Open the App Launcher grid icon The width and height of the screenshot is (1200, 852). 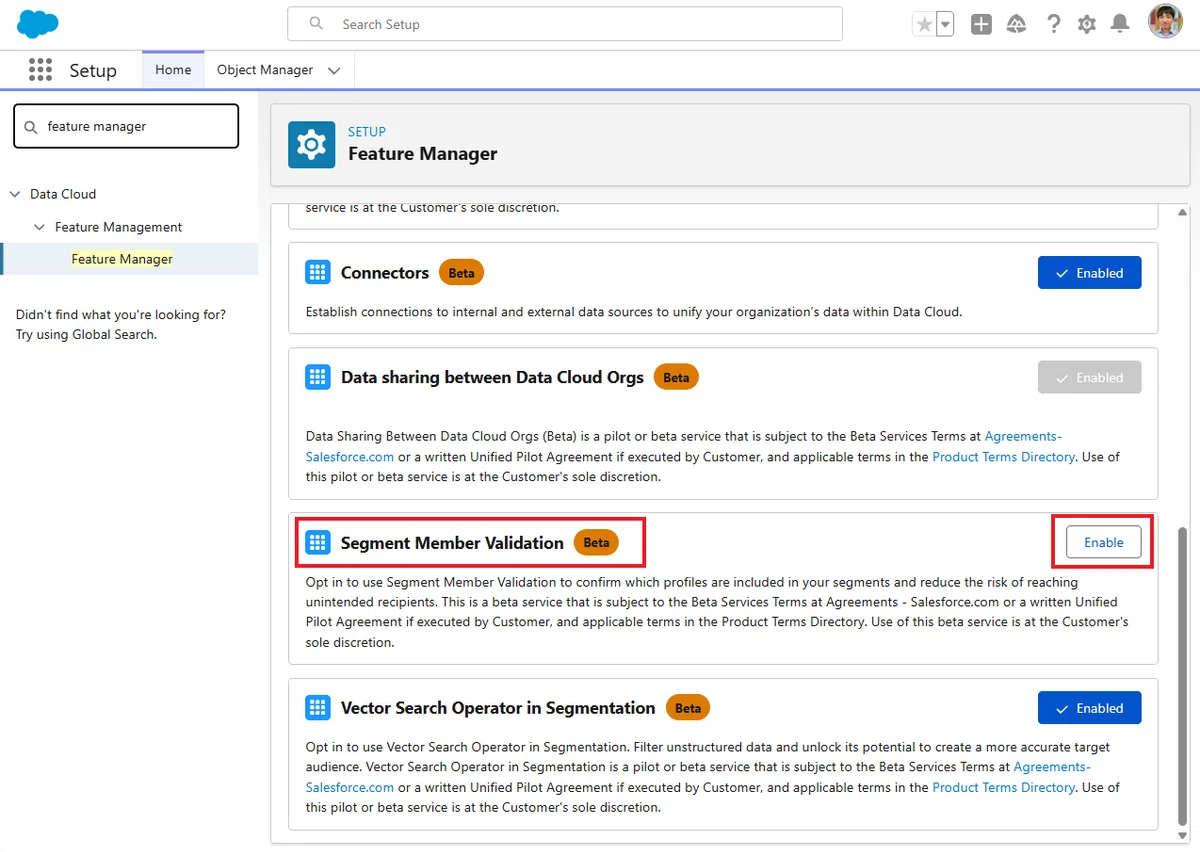click(40, 70)
